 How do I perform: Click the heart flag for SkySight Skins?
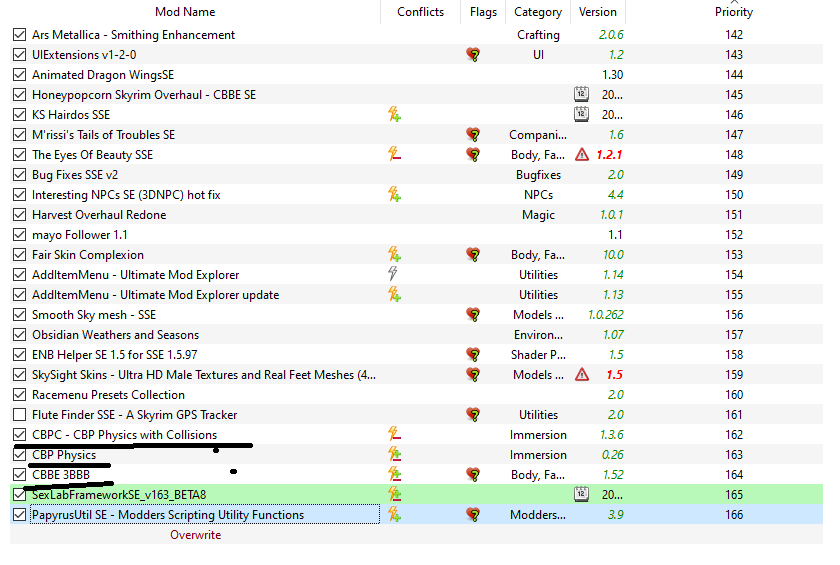point(473,374)
